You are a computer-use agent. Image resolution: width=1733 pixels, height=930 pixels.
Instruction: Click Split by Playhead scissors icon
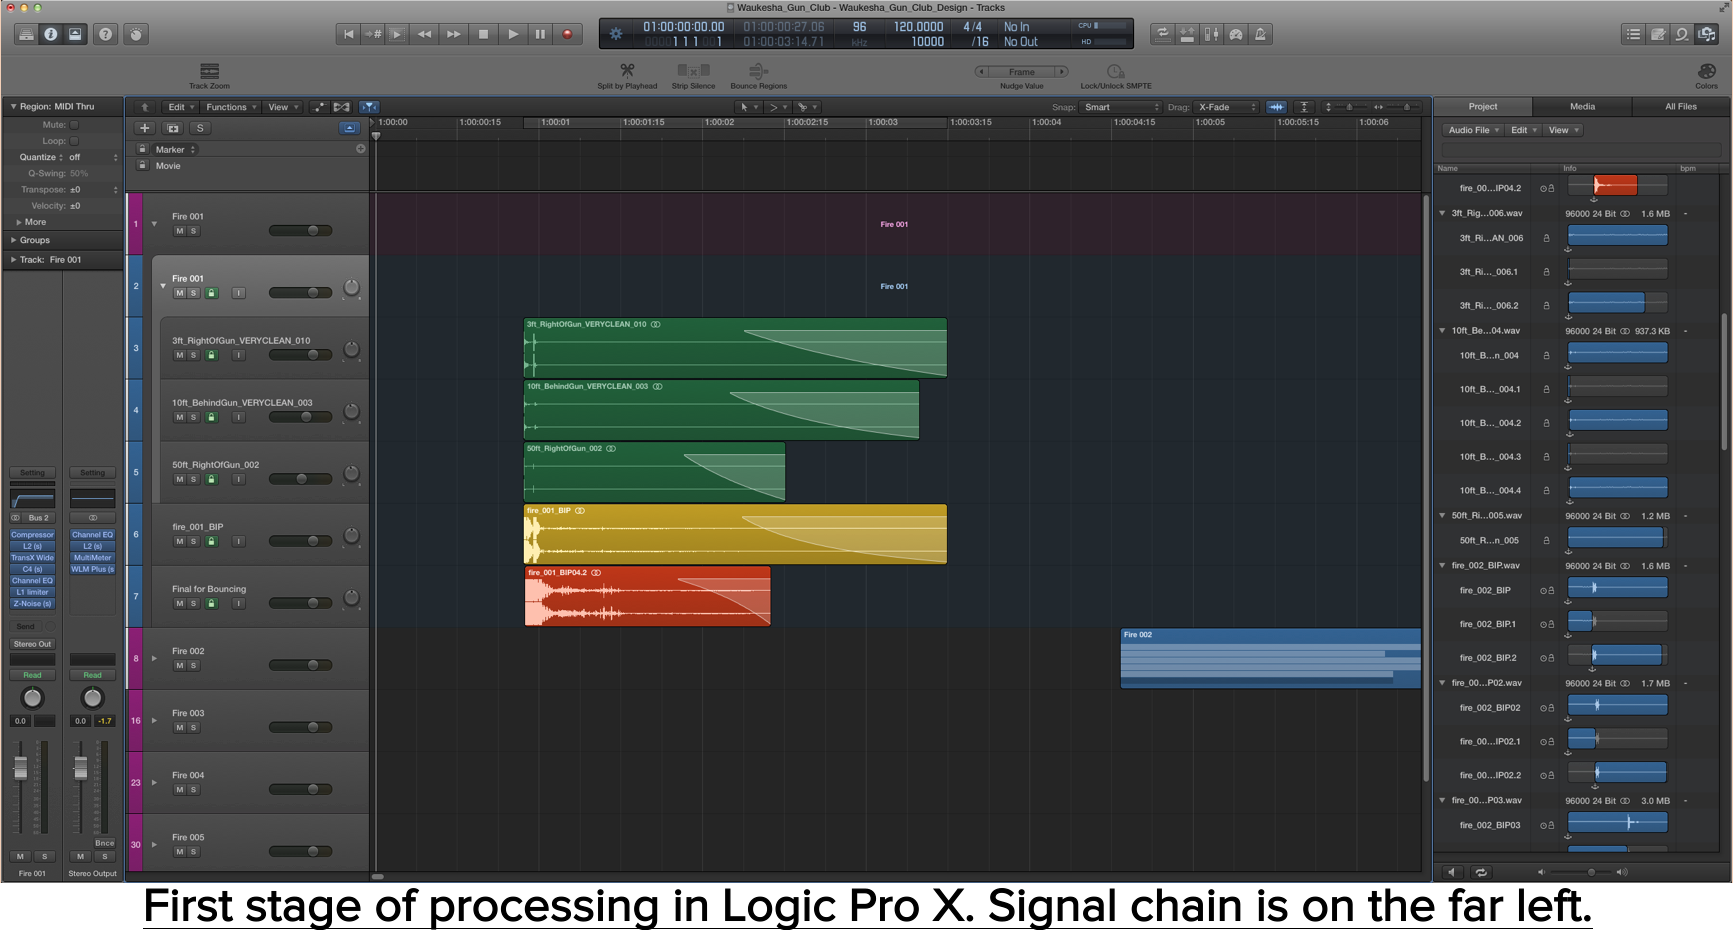627,70
